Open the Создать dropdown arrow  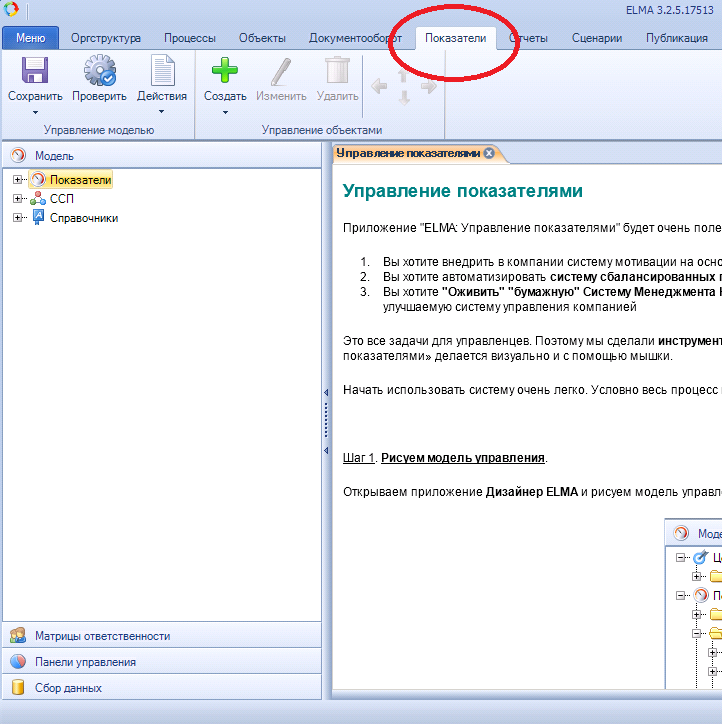coord(225,112)
